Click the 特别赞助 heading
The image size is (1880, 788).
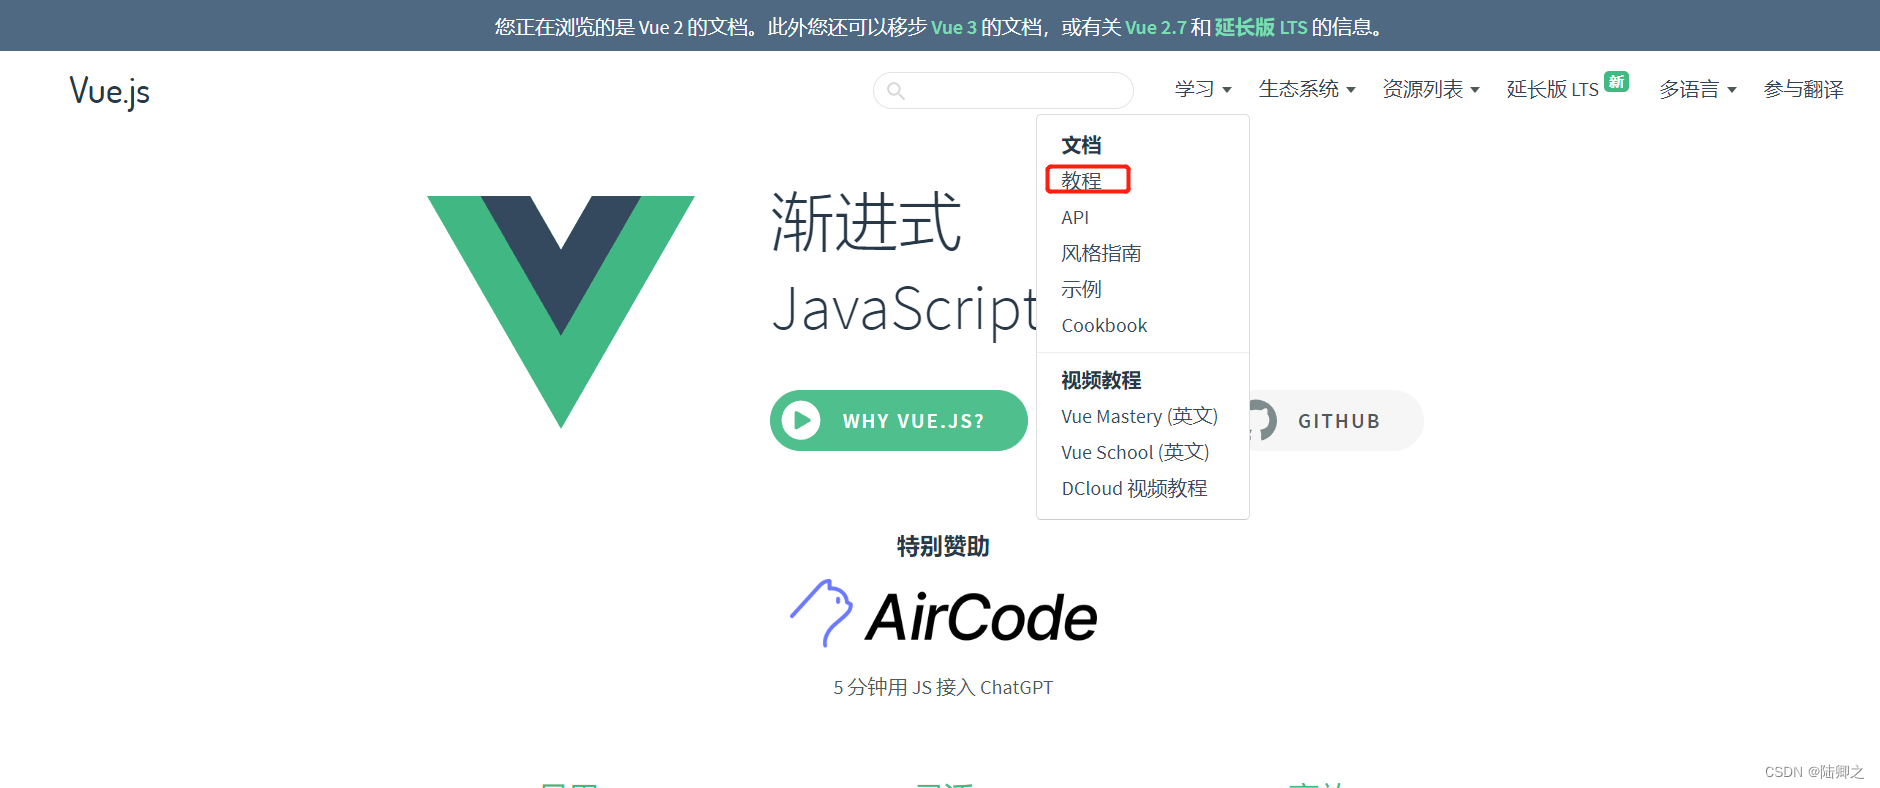943,546
